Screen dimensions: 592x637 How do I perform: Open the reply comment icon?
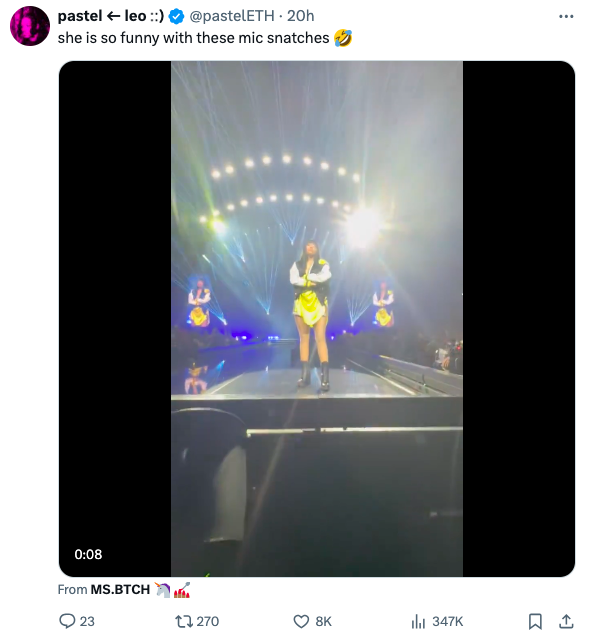(x=67, y=621)
